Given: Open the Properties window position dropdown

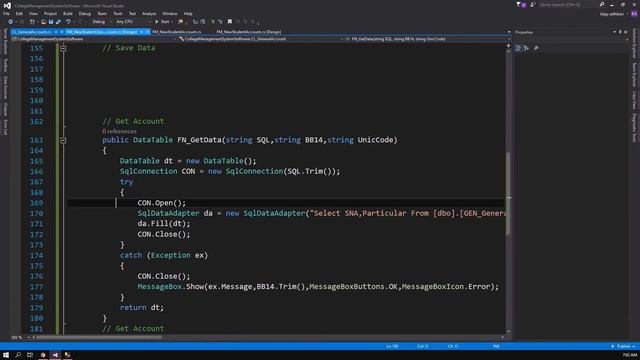Looking at the screenshot, I should (x=614, y=32).
